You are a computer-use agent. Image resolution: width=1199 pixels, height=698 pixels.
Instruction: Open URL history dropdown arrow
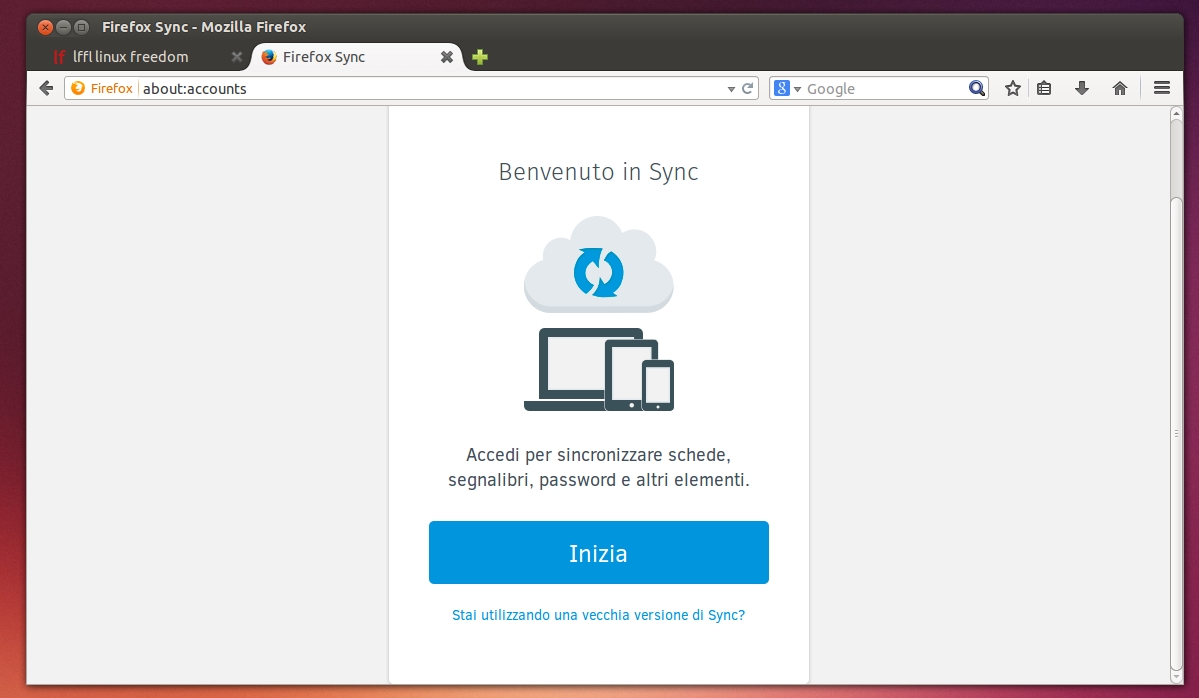pyautogui.click(x=731, y=89)
